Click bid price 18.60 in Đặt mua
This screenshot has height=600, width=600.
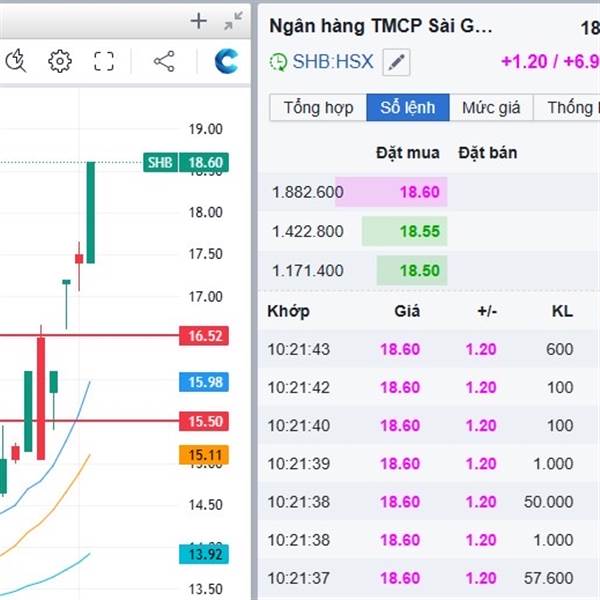click(x=420, y=192)
